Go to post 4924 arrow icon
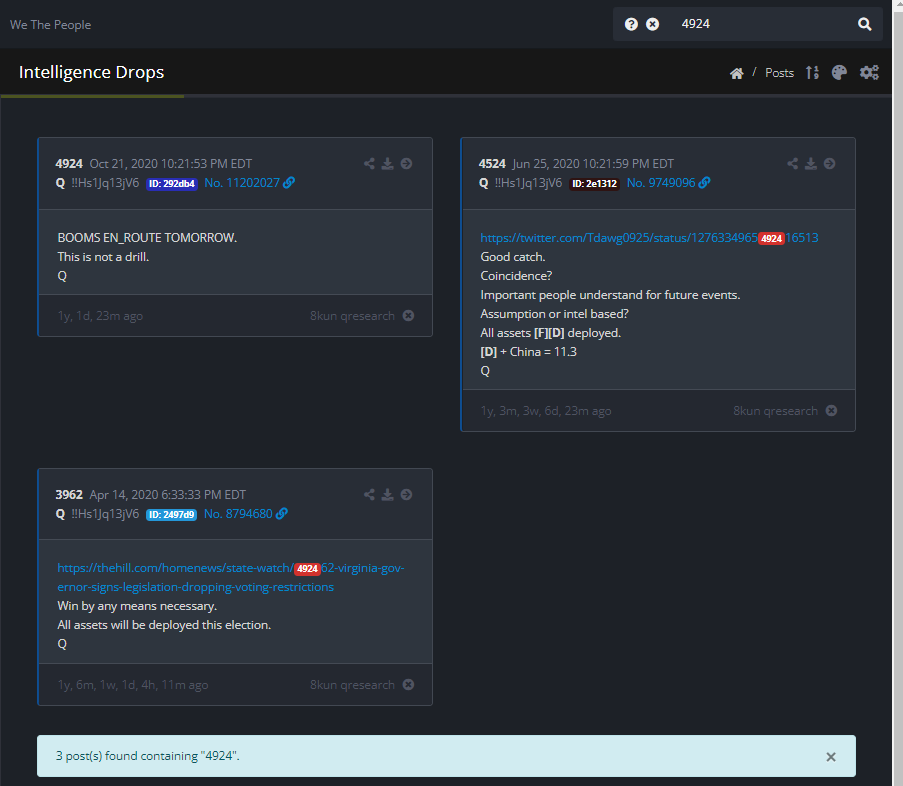The image size is (903, 786). [407, 164]
